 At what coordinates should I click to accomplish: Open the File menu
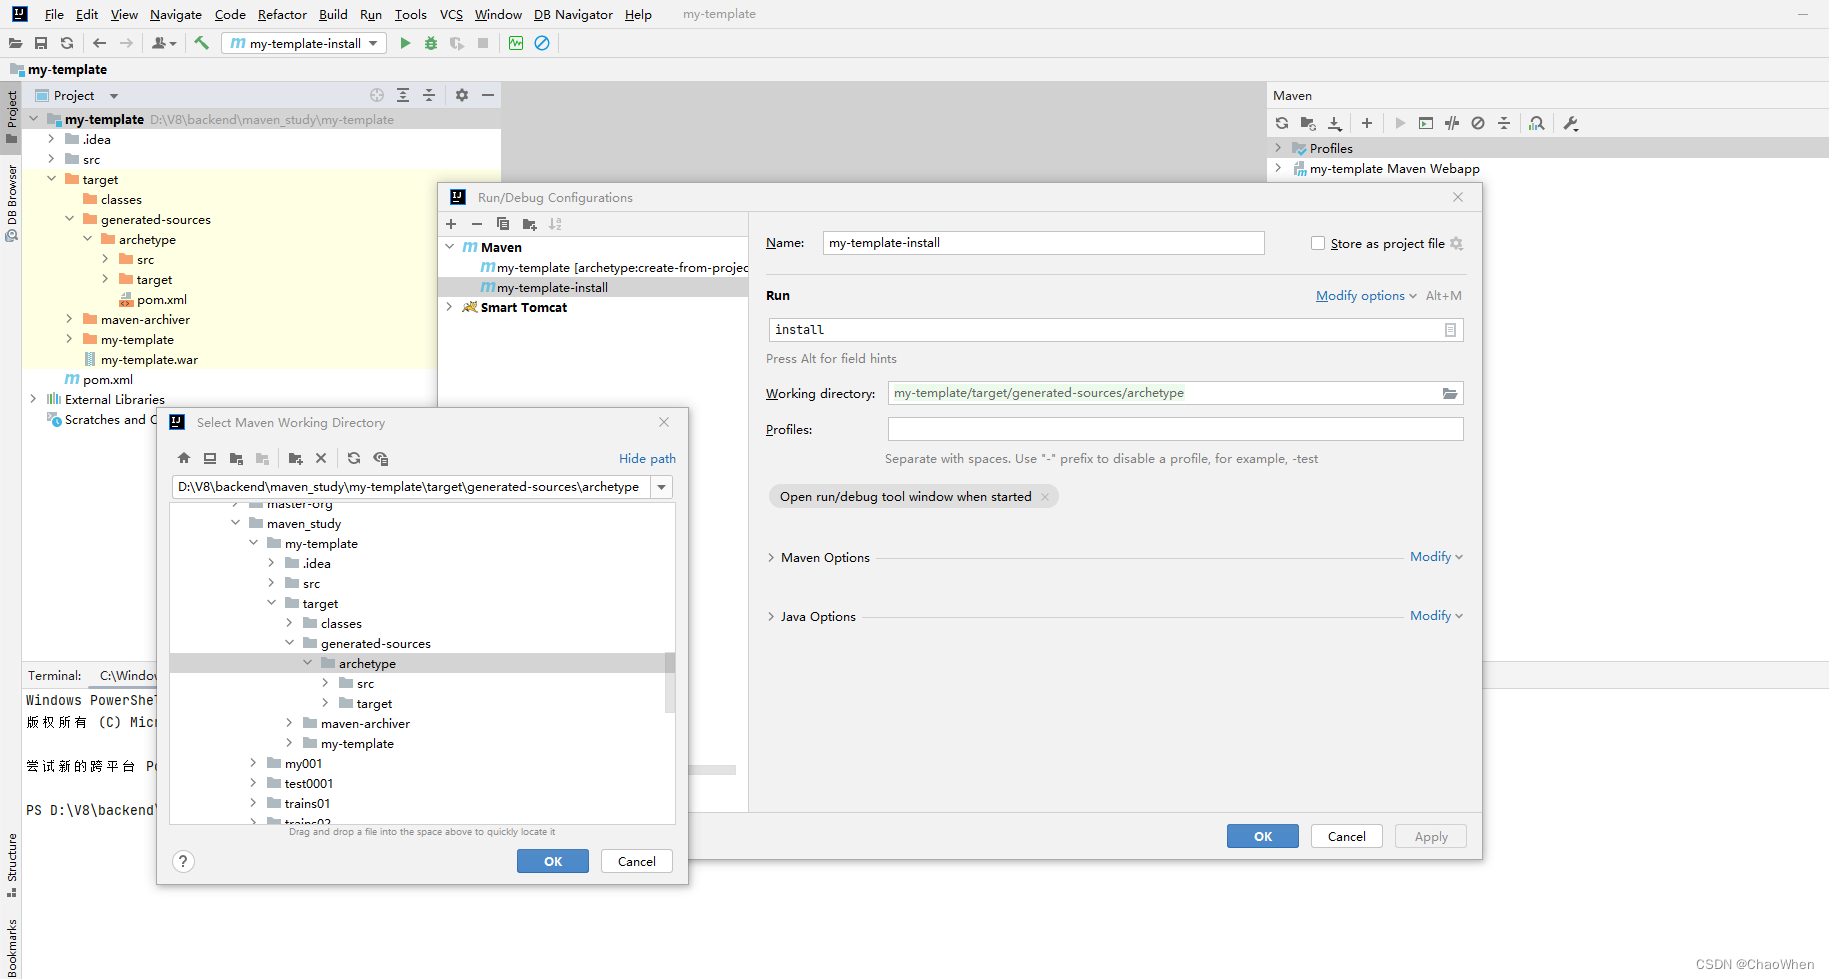click(x=54, y=14)
